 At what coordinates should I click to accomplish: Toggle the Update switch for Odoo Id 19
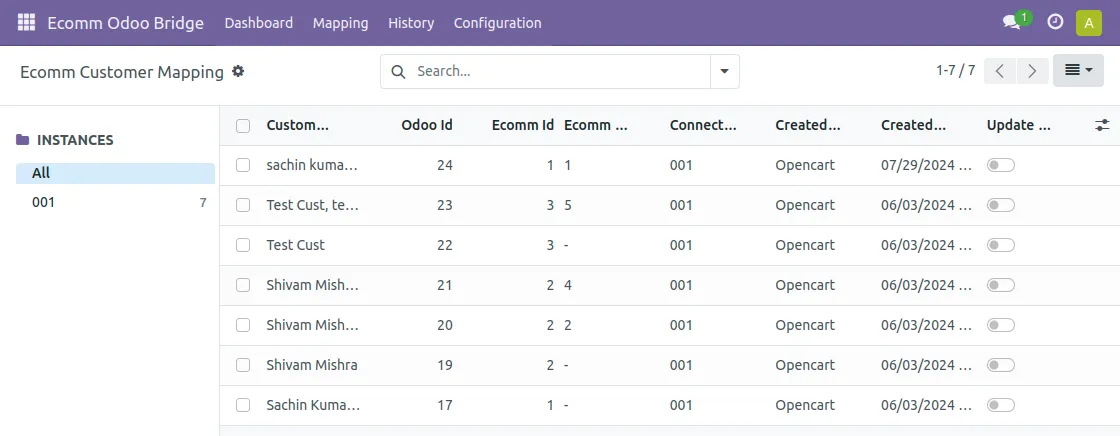point(1000,365)
